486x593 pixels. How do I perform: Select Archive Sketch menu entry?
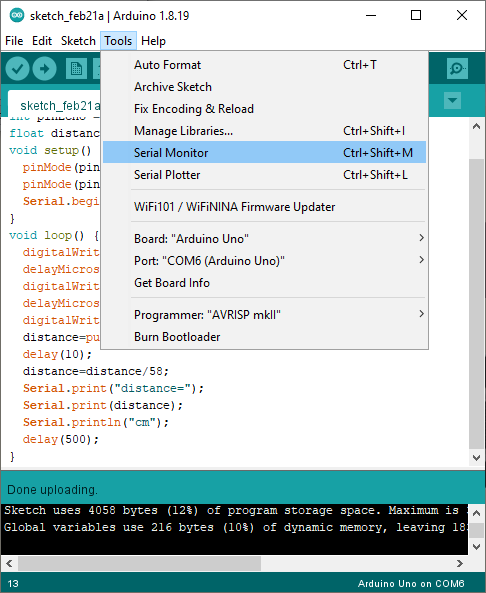(264, 87)
